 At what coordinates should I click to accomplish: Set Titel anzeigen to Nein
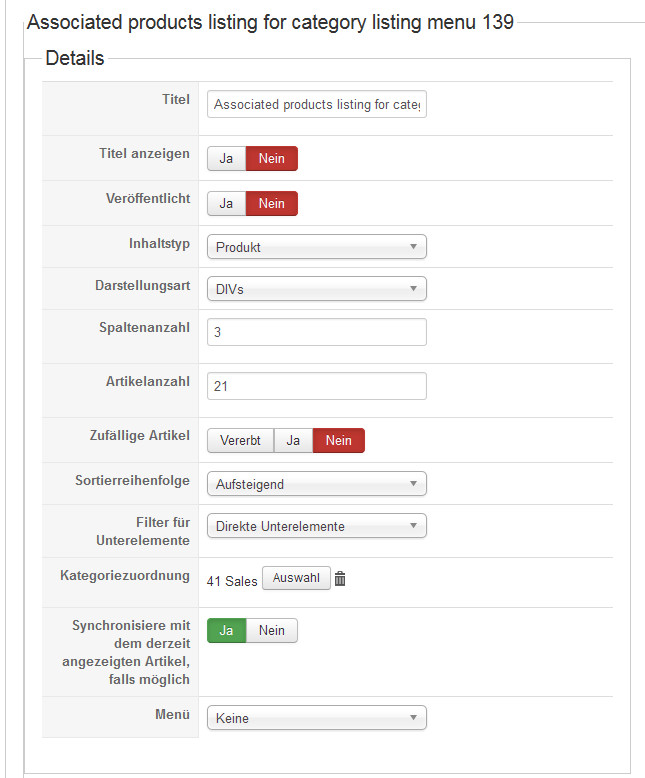click(272, 159)
